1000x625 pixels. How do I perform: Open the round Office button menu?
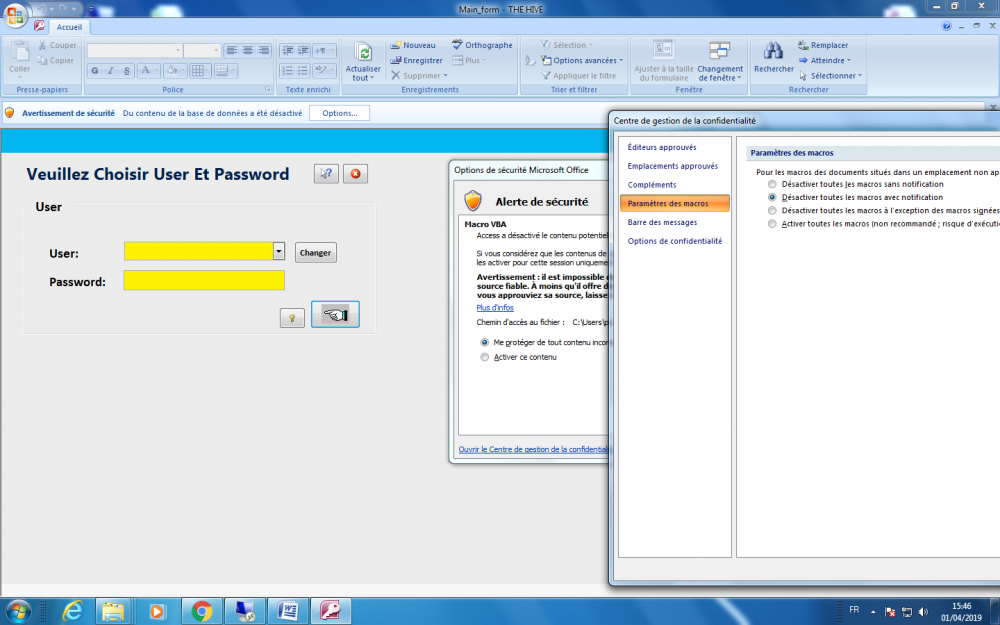(x=15, y=14)
